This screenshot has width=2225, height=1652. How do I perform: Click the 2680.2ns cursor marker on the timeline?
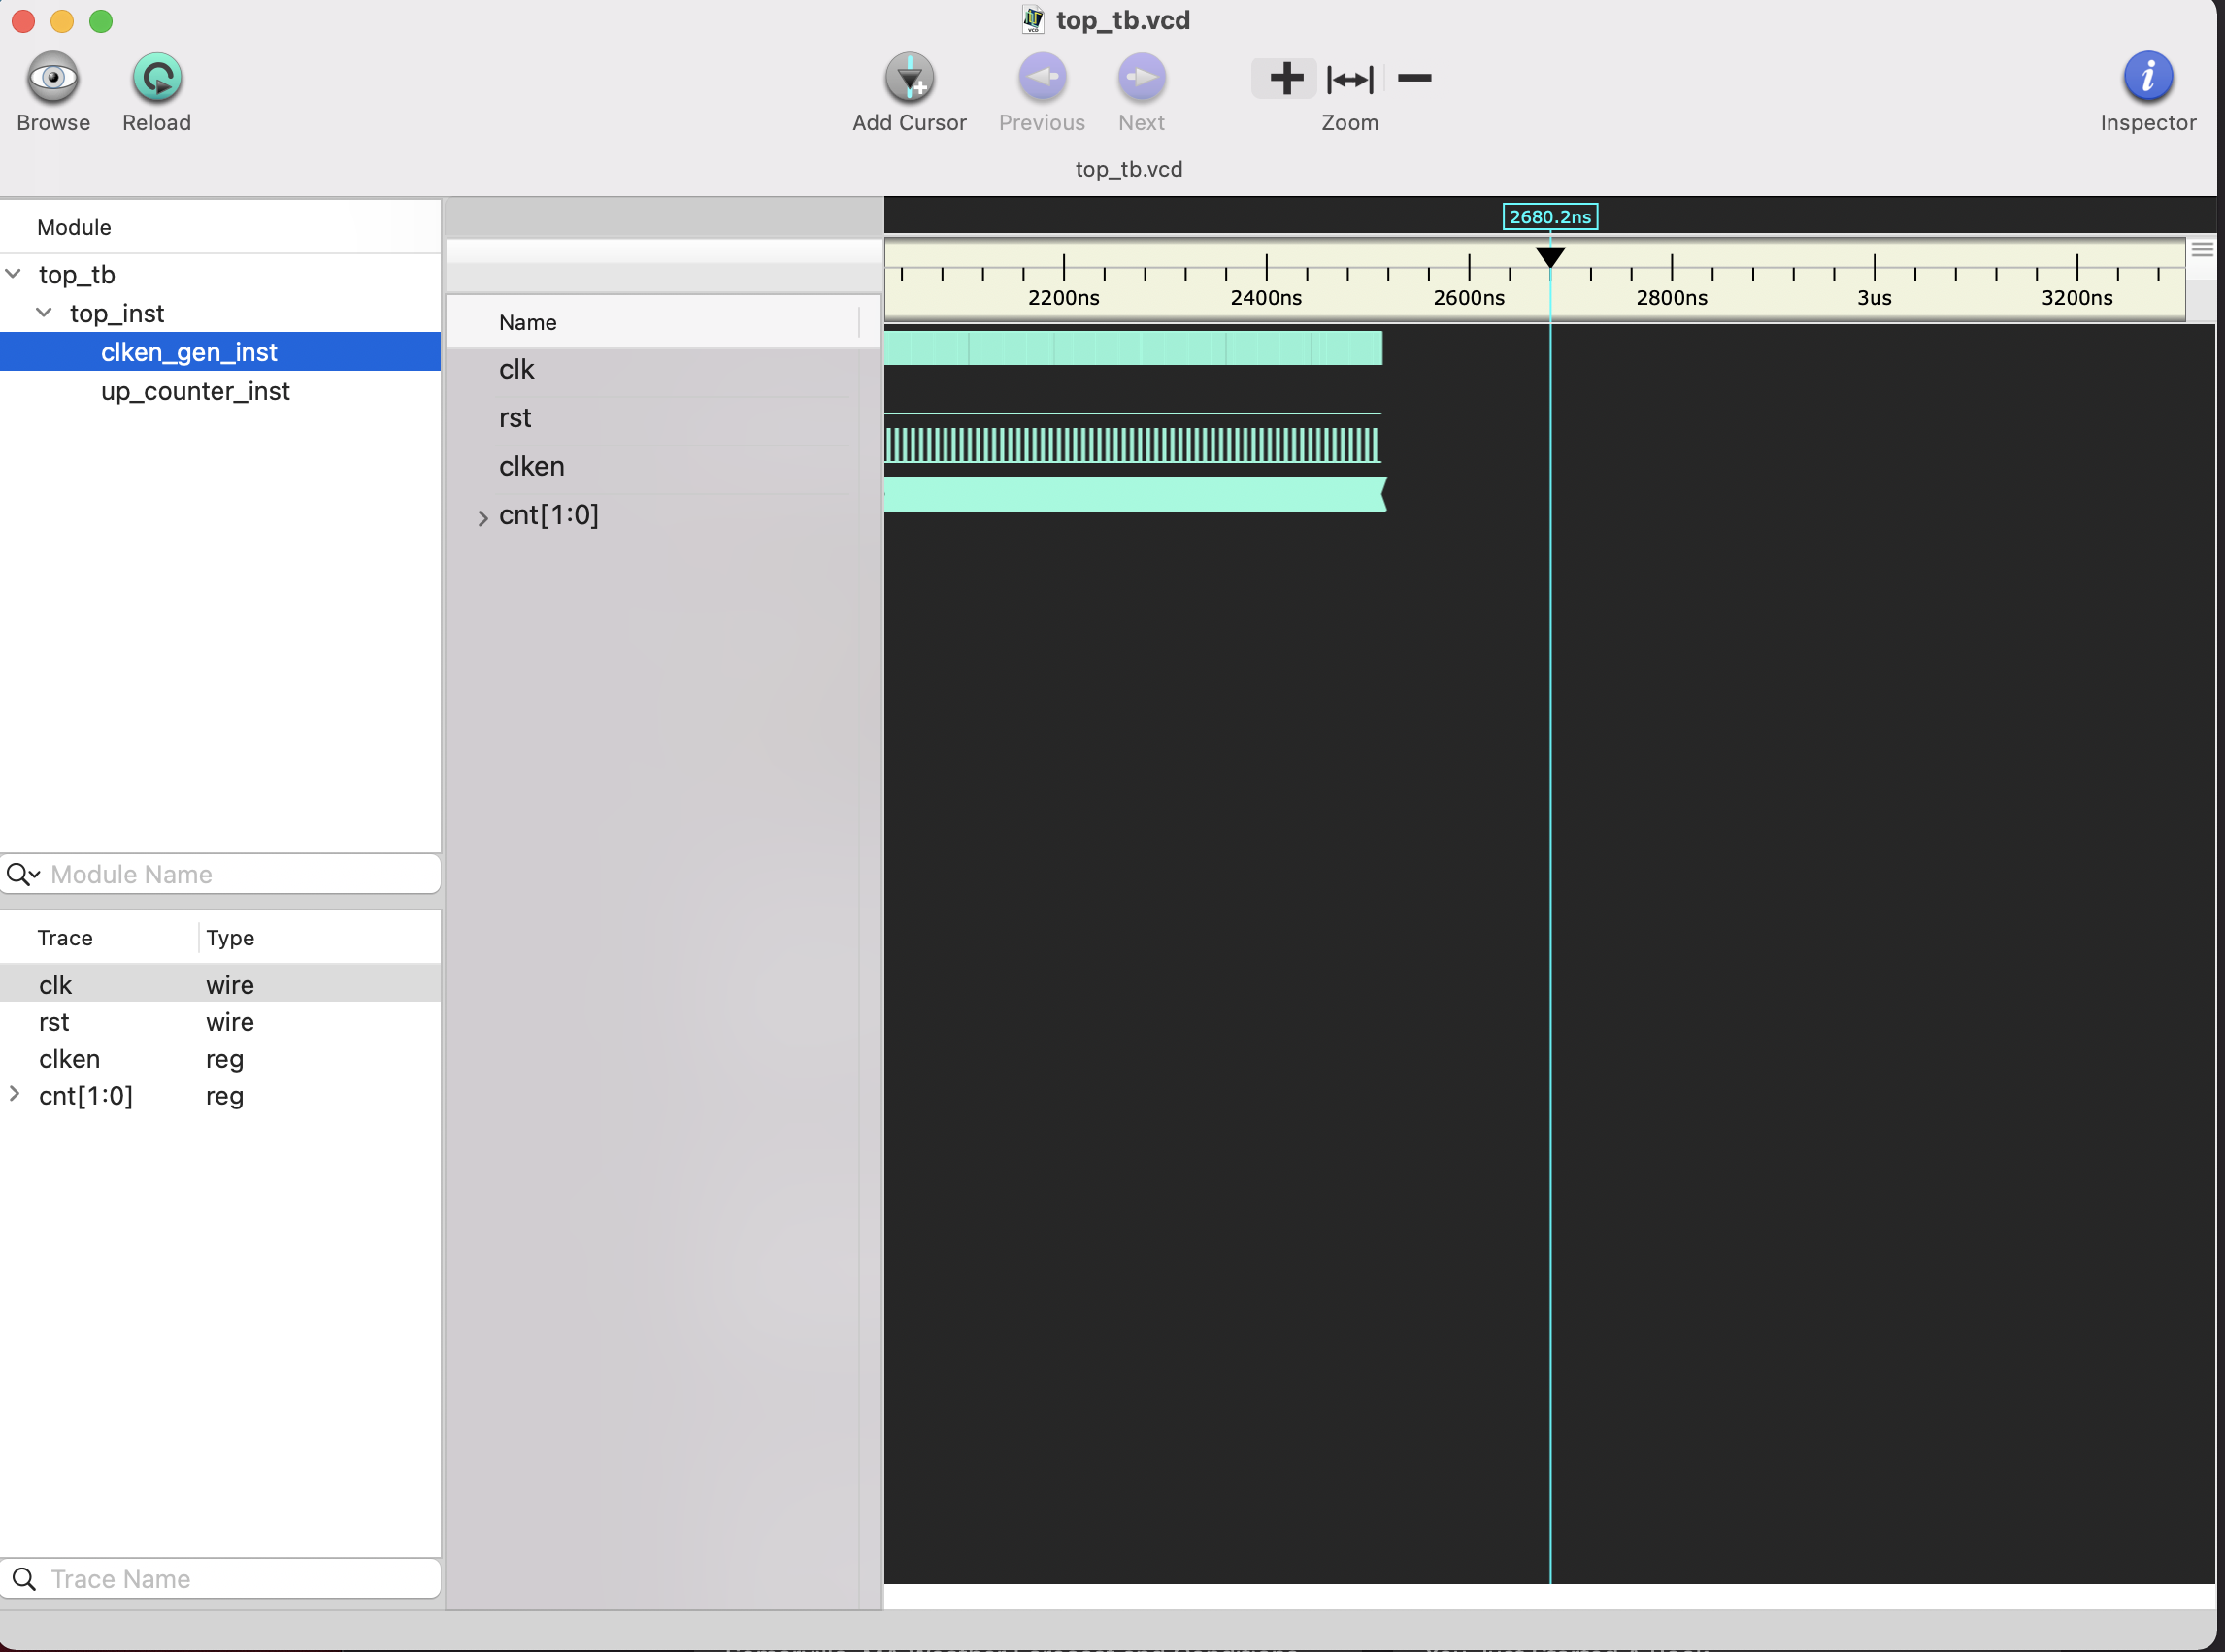pos(1550,216)
